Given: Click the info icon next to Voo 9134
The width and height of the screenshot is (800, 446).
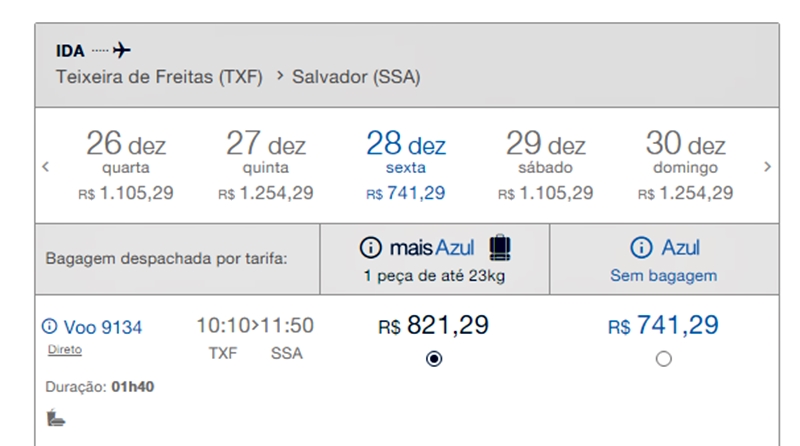Looking at the screenshot, I should coord(49,326).
